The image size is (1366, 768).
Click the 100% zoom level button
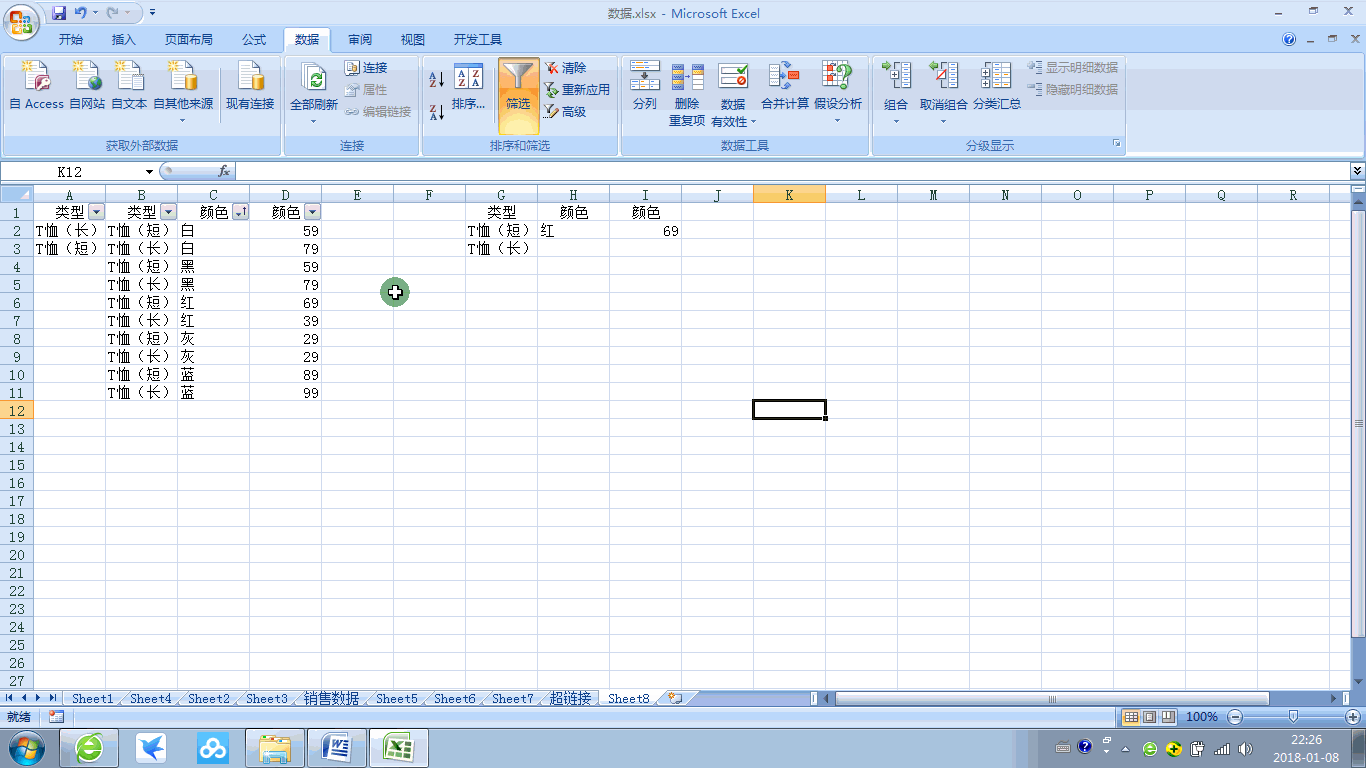coord(1201,717)
